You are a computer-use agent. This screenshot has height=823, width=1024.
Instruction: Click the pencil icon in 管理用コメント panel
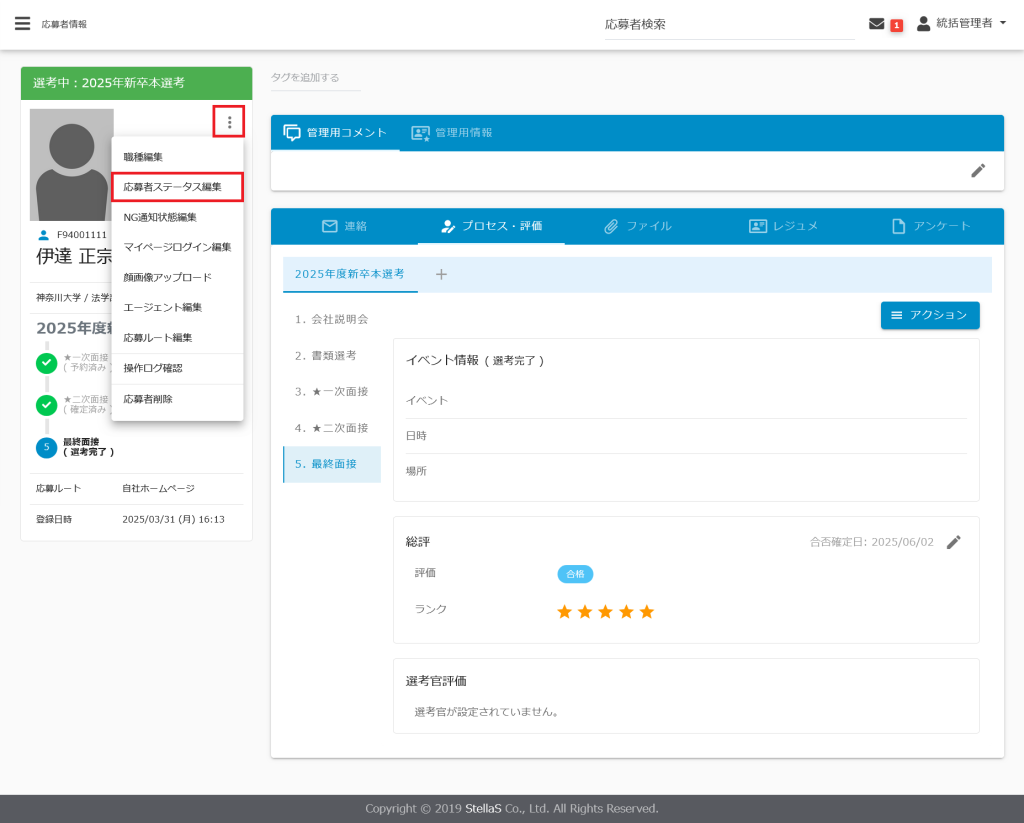point(978,170)
